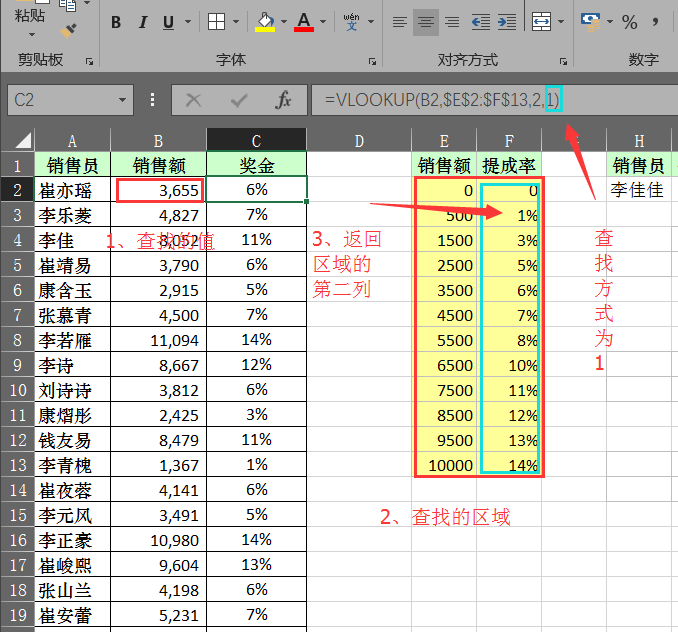Apply percent style
The width and height of the screenshot is (678, 632).
click(630, 22)
